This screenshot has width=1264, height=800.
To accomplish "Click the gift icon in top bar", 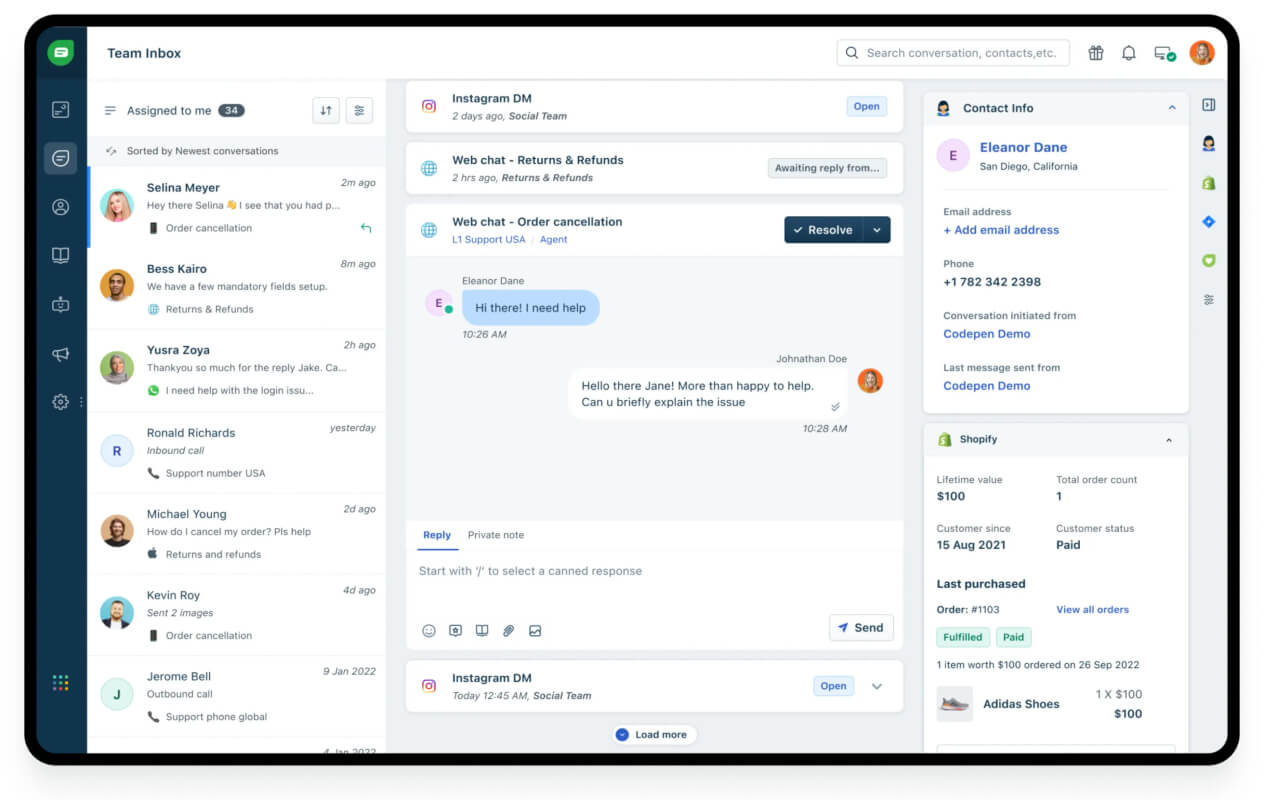I will coord(1096,53).
